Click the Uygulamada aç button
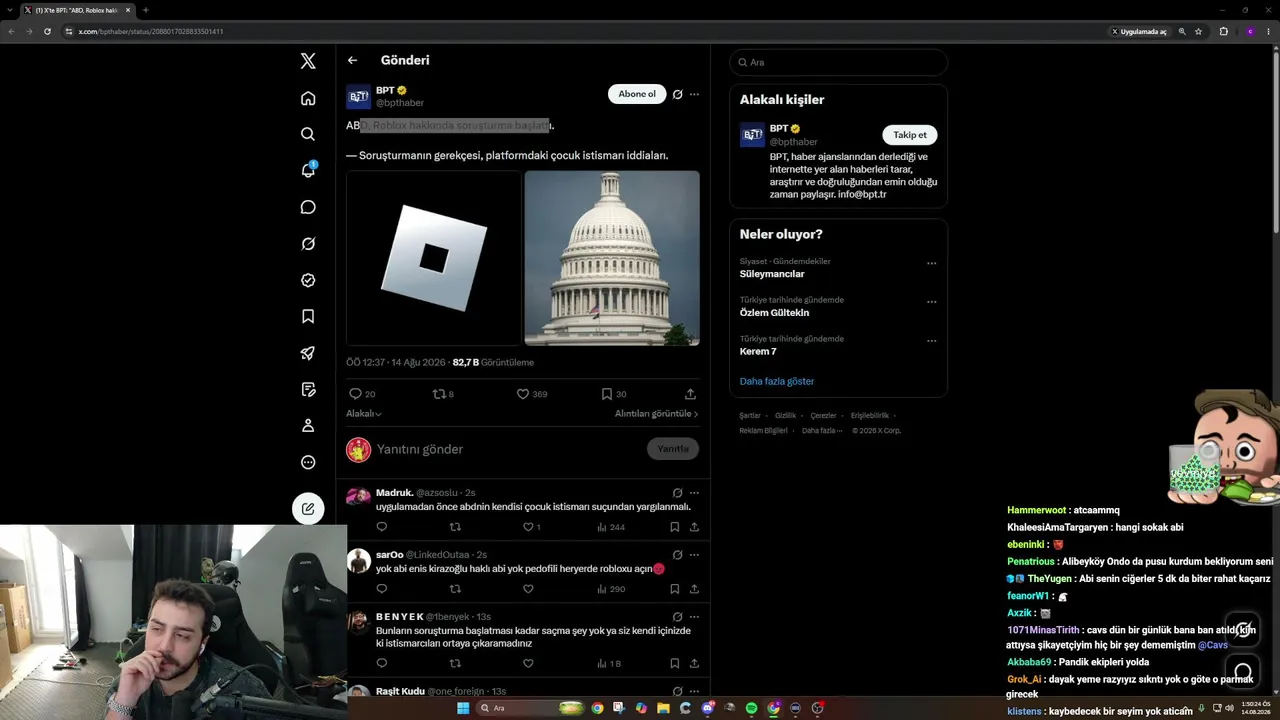1280x720 pixels. tap(1139, 31)
